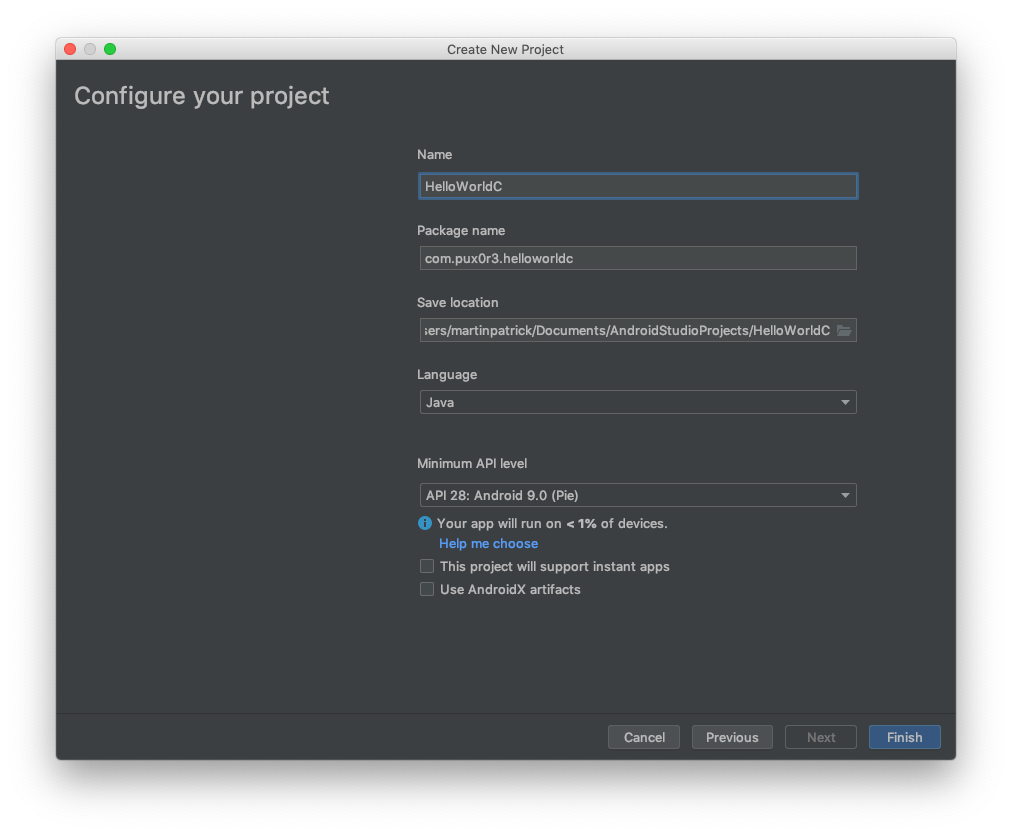Click the Language dropdown arrow

[x=846, y=401]
